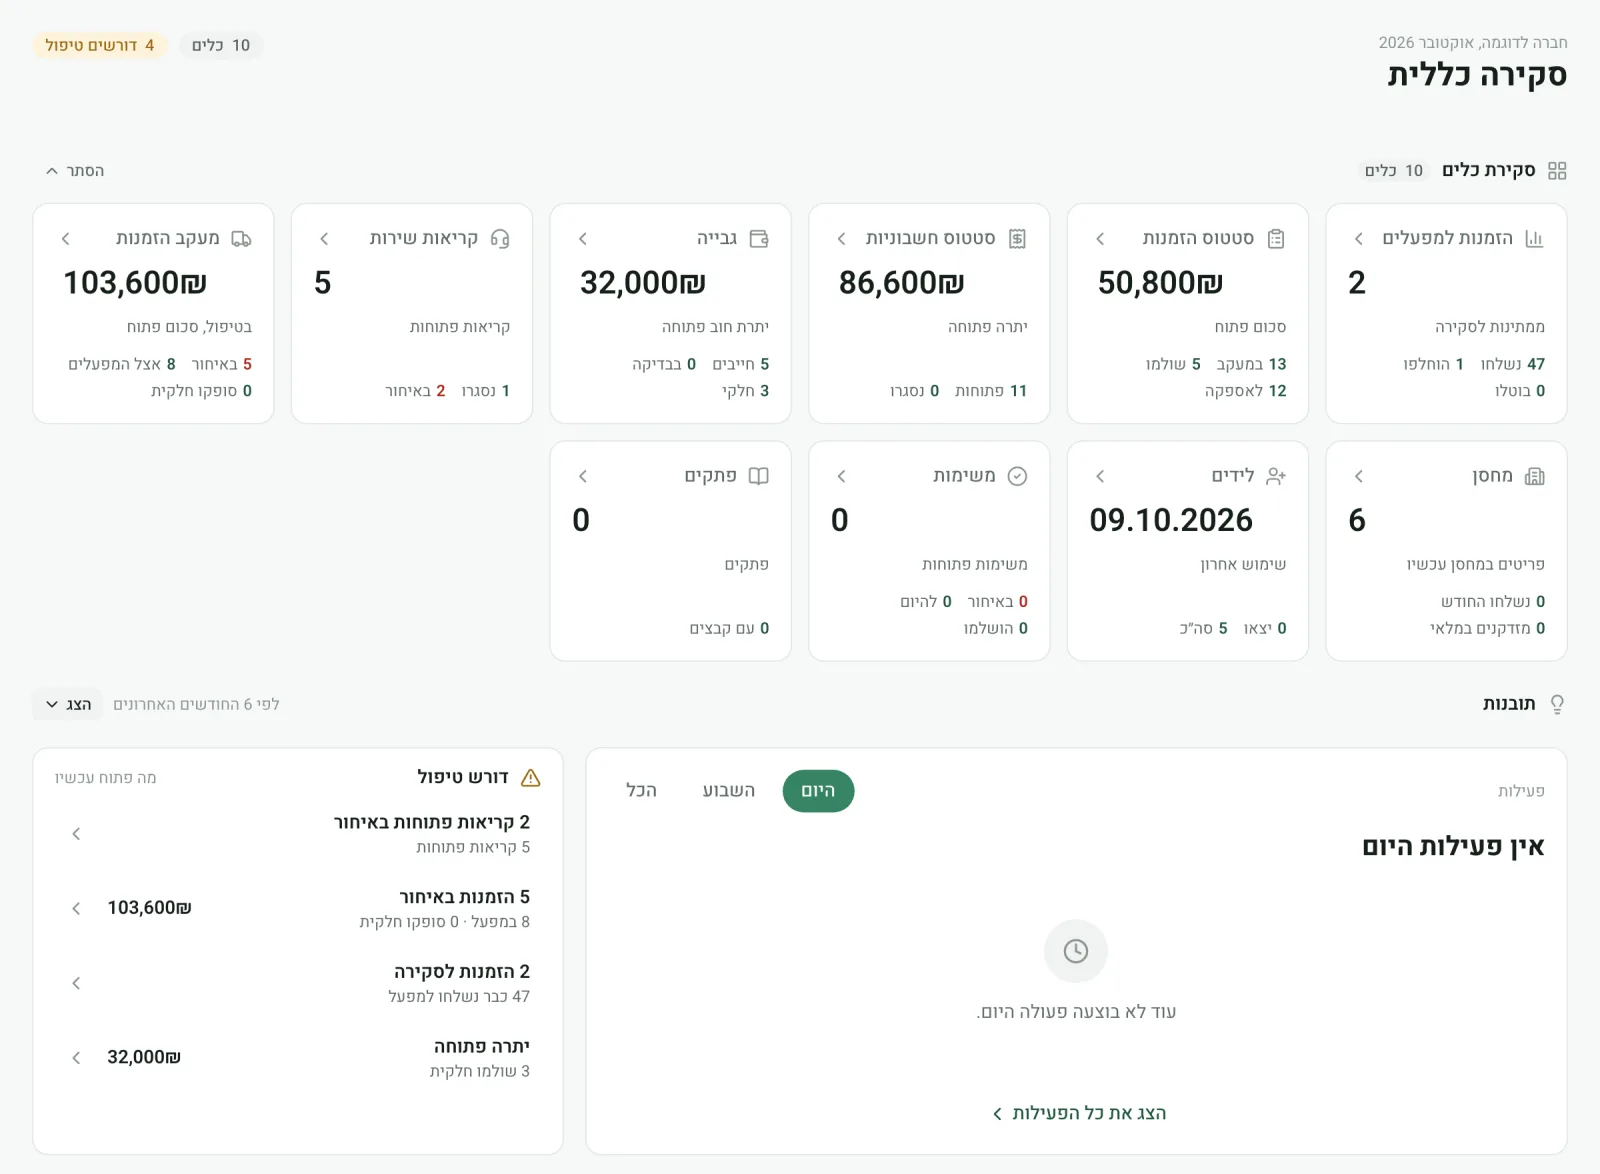Click the add-user icon on לידים card
Screen dimensions: 1600x1174
(x=1276, y=476)
